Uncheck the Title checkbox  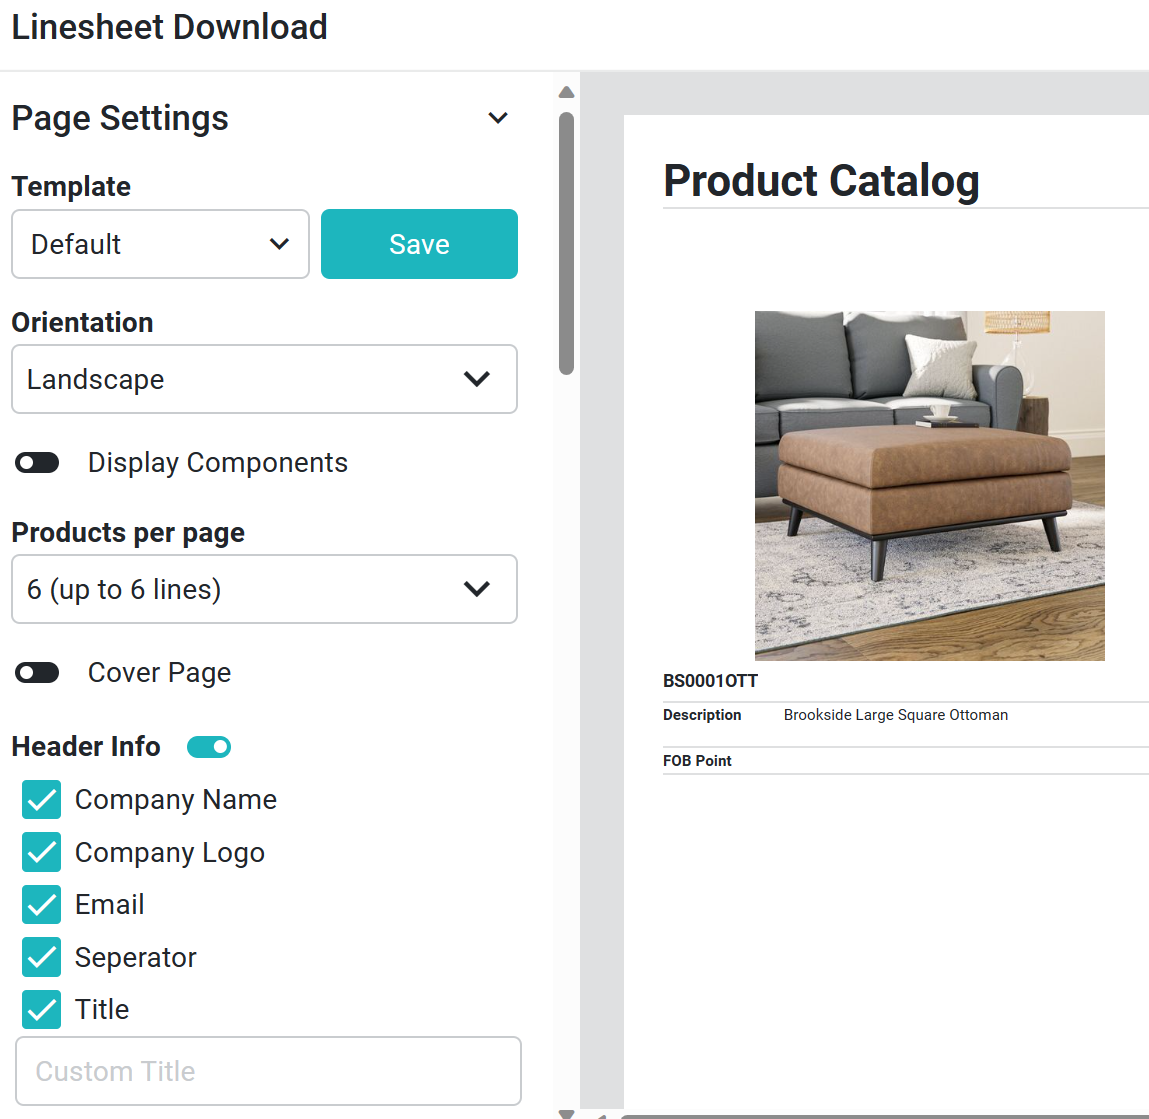tap(42, 1010)
